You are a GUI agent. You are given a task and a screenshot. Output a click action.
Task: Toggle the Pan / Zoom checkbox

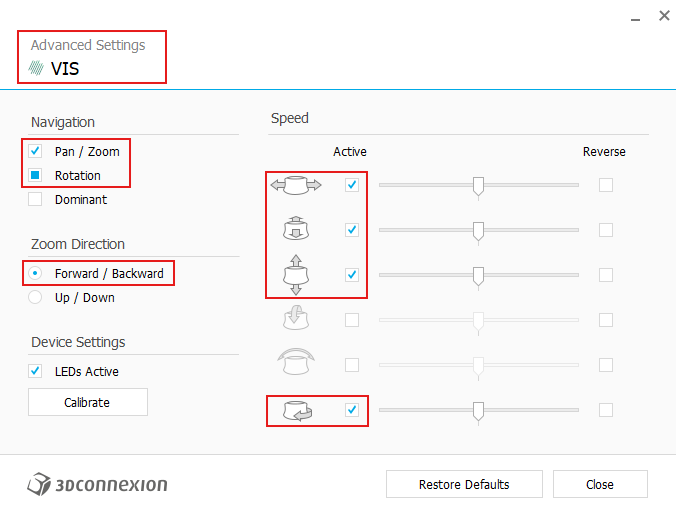coord(35,151)
